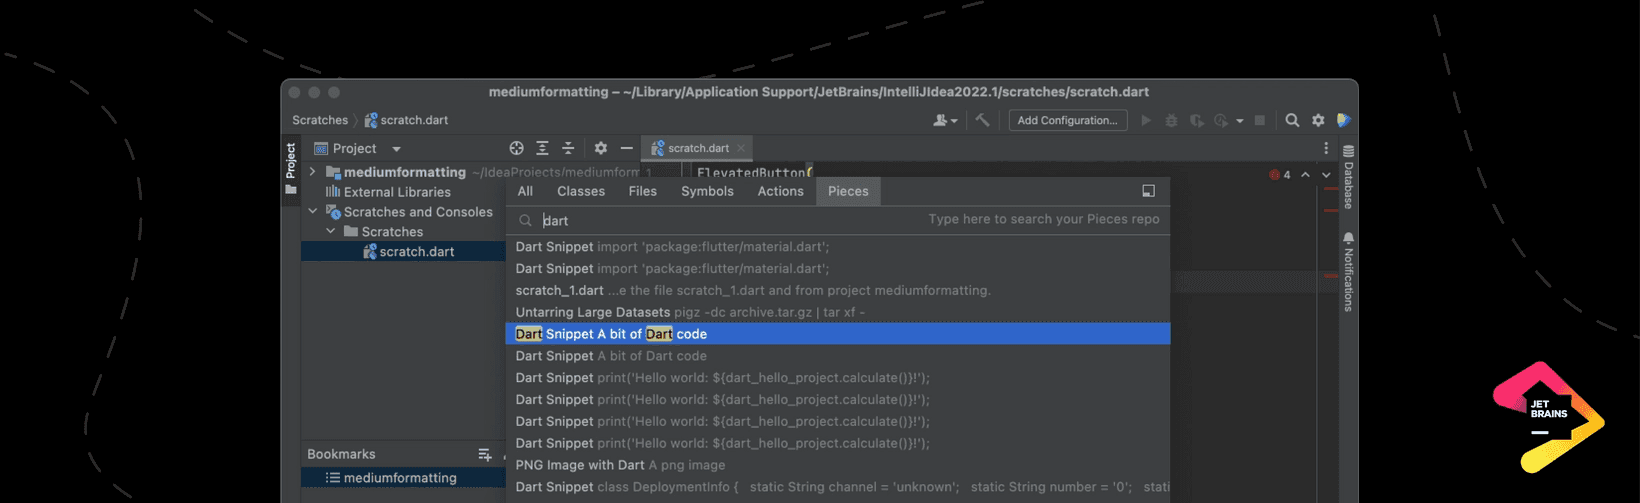Click the JetBrains logo
Viewport: 1640px width, 503px height.
click(x=1548, y=417)
